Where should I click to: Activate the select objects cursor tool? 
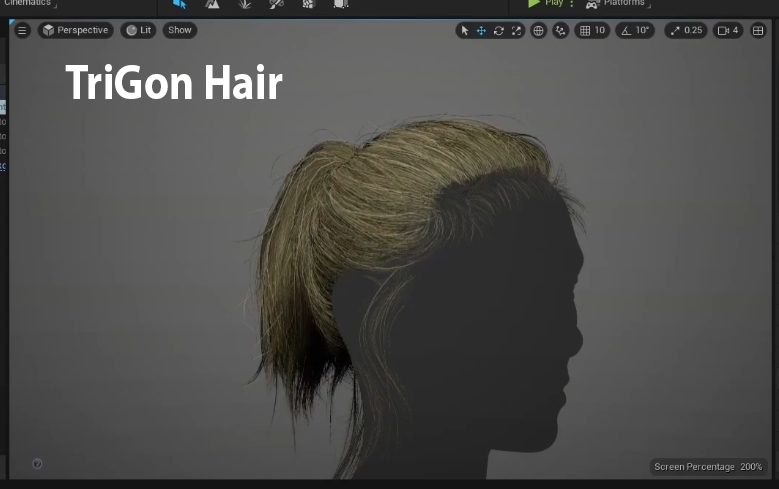coord(465,31)
